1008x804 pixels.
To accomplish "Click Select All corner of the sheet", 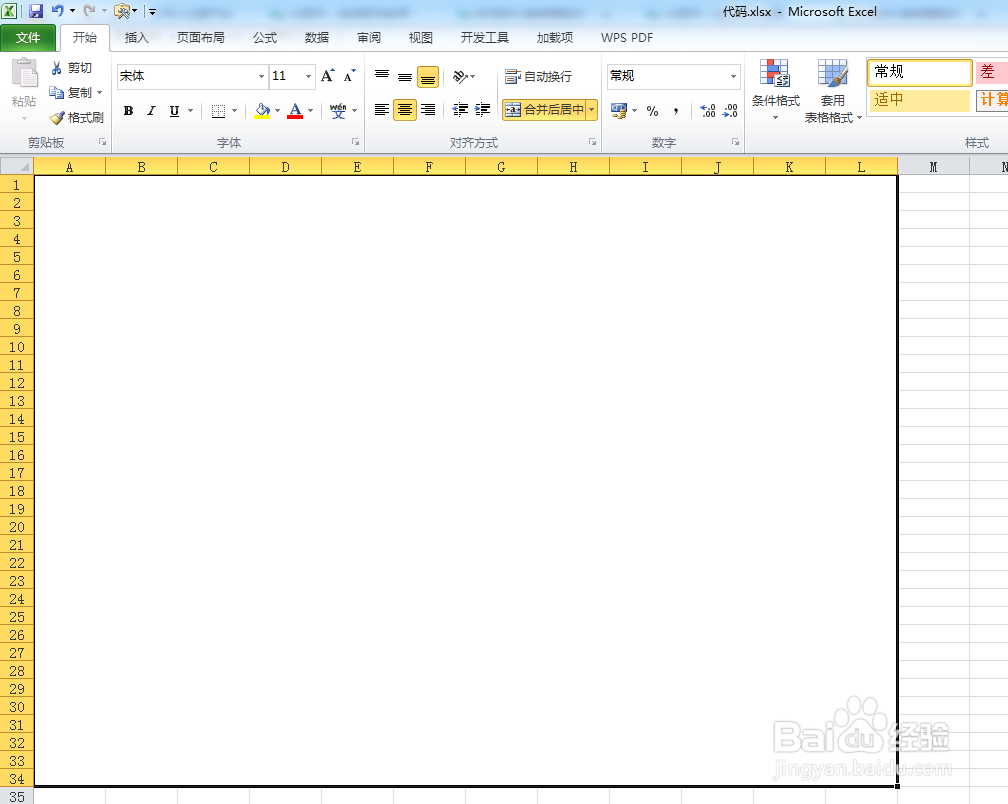I will coord(17,166).
